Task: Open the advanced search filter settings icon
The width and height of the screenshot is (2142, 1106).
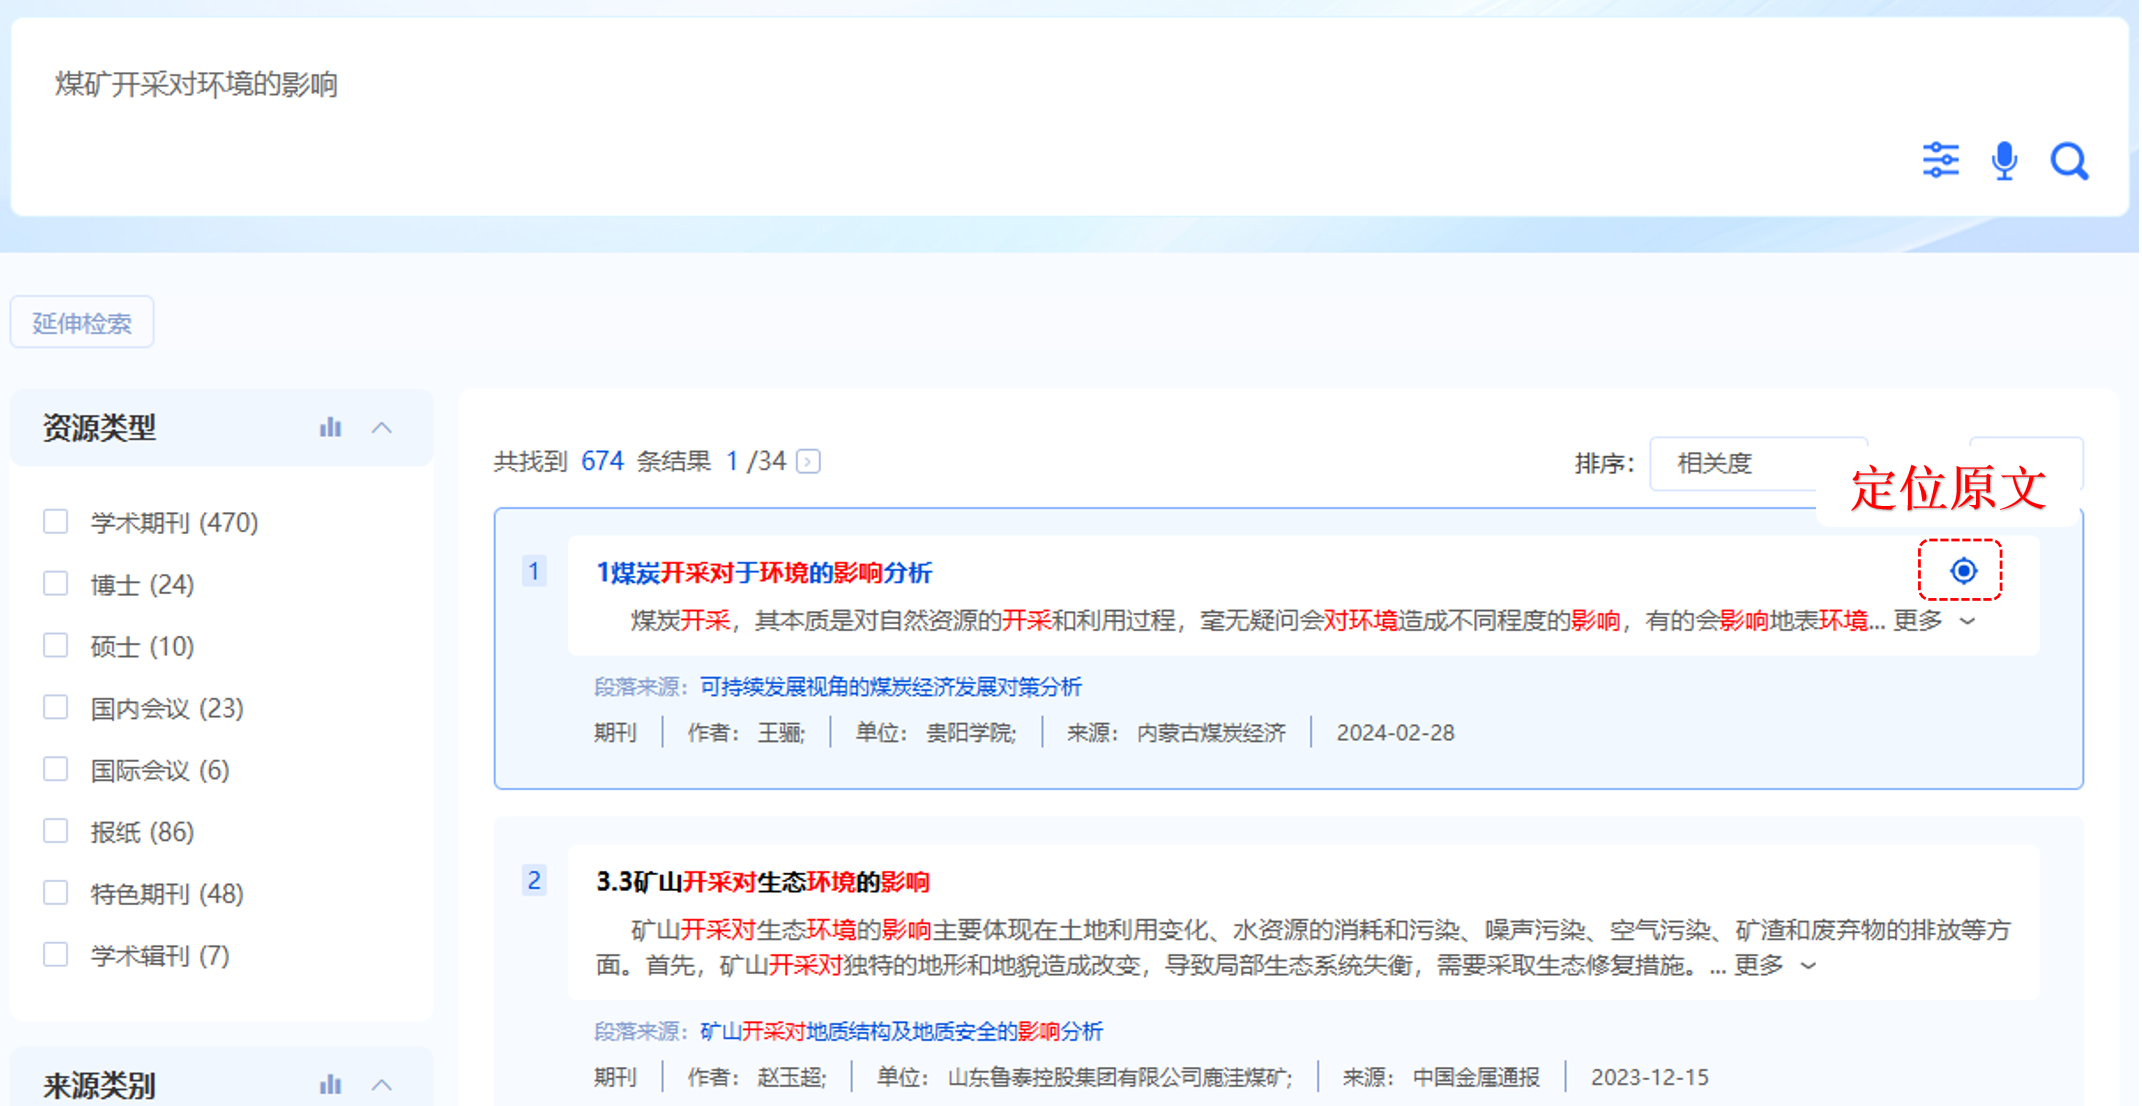Action: click(1940, 160)
